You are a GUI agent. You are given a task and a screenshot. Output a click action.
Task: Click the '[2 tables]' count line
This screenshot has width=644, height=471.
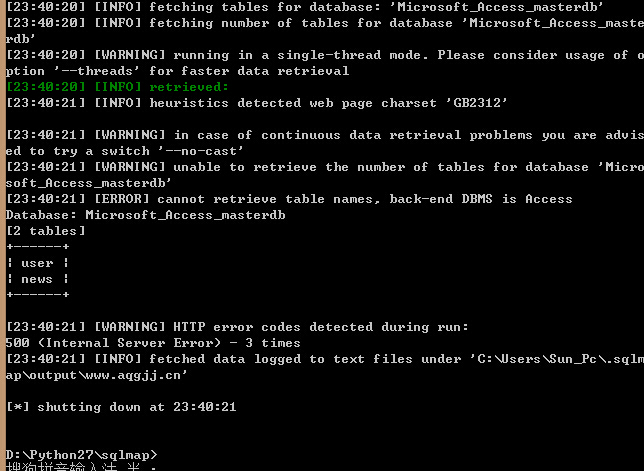click(x=46, y=231)
